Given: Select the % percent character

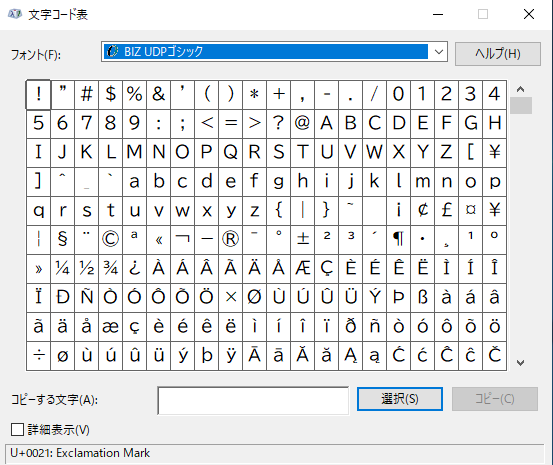Looking at the screenshot, I should [x=135, y=95].
